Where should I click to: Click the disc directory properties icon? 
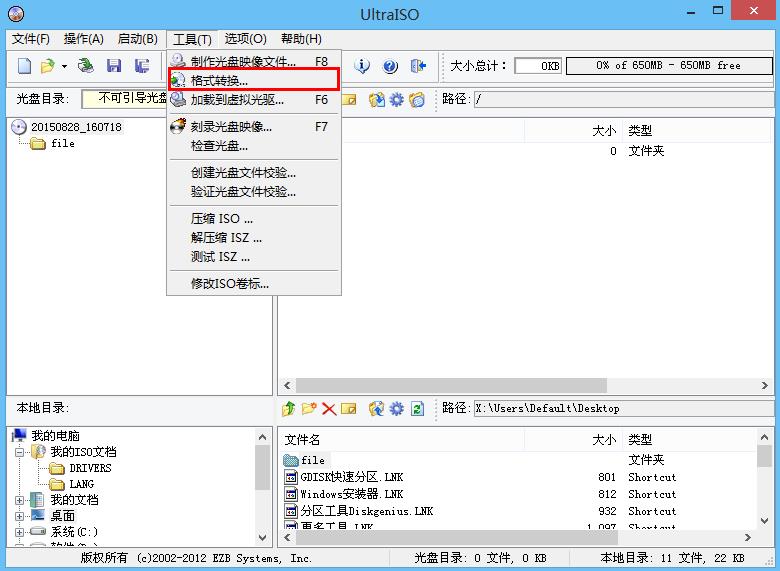coord(377,99)
